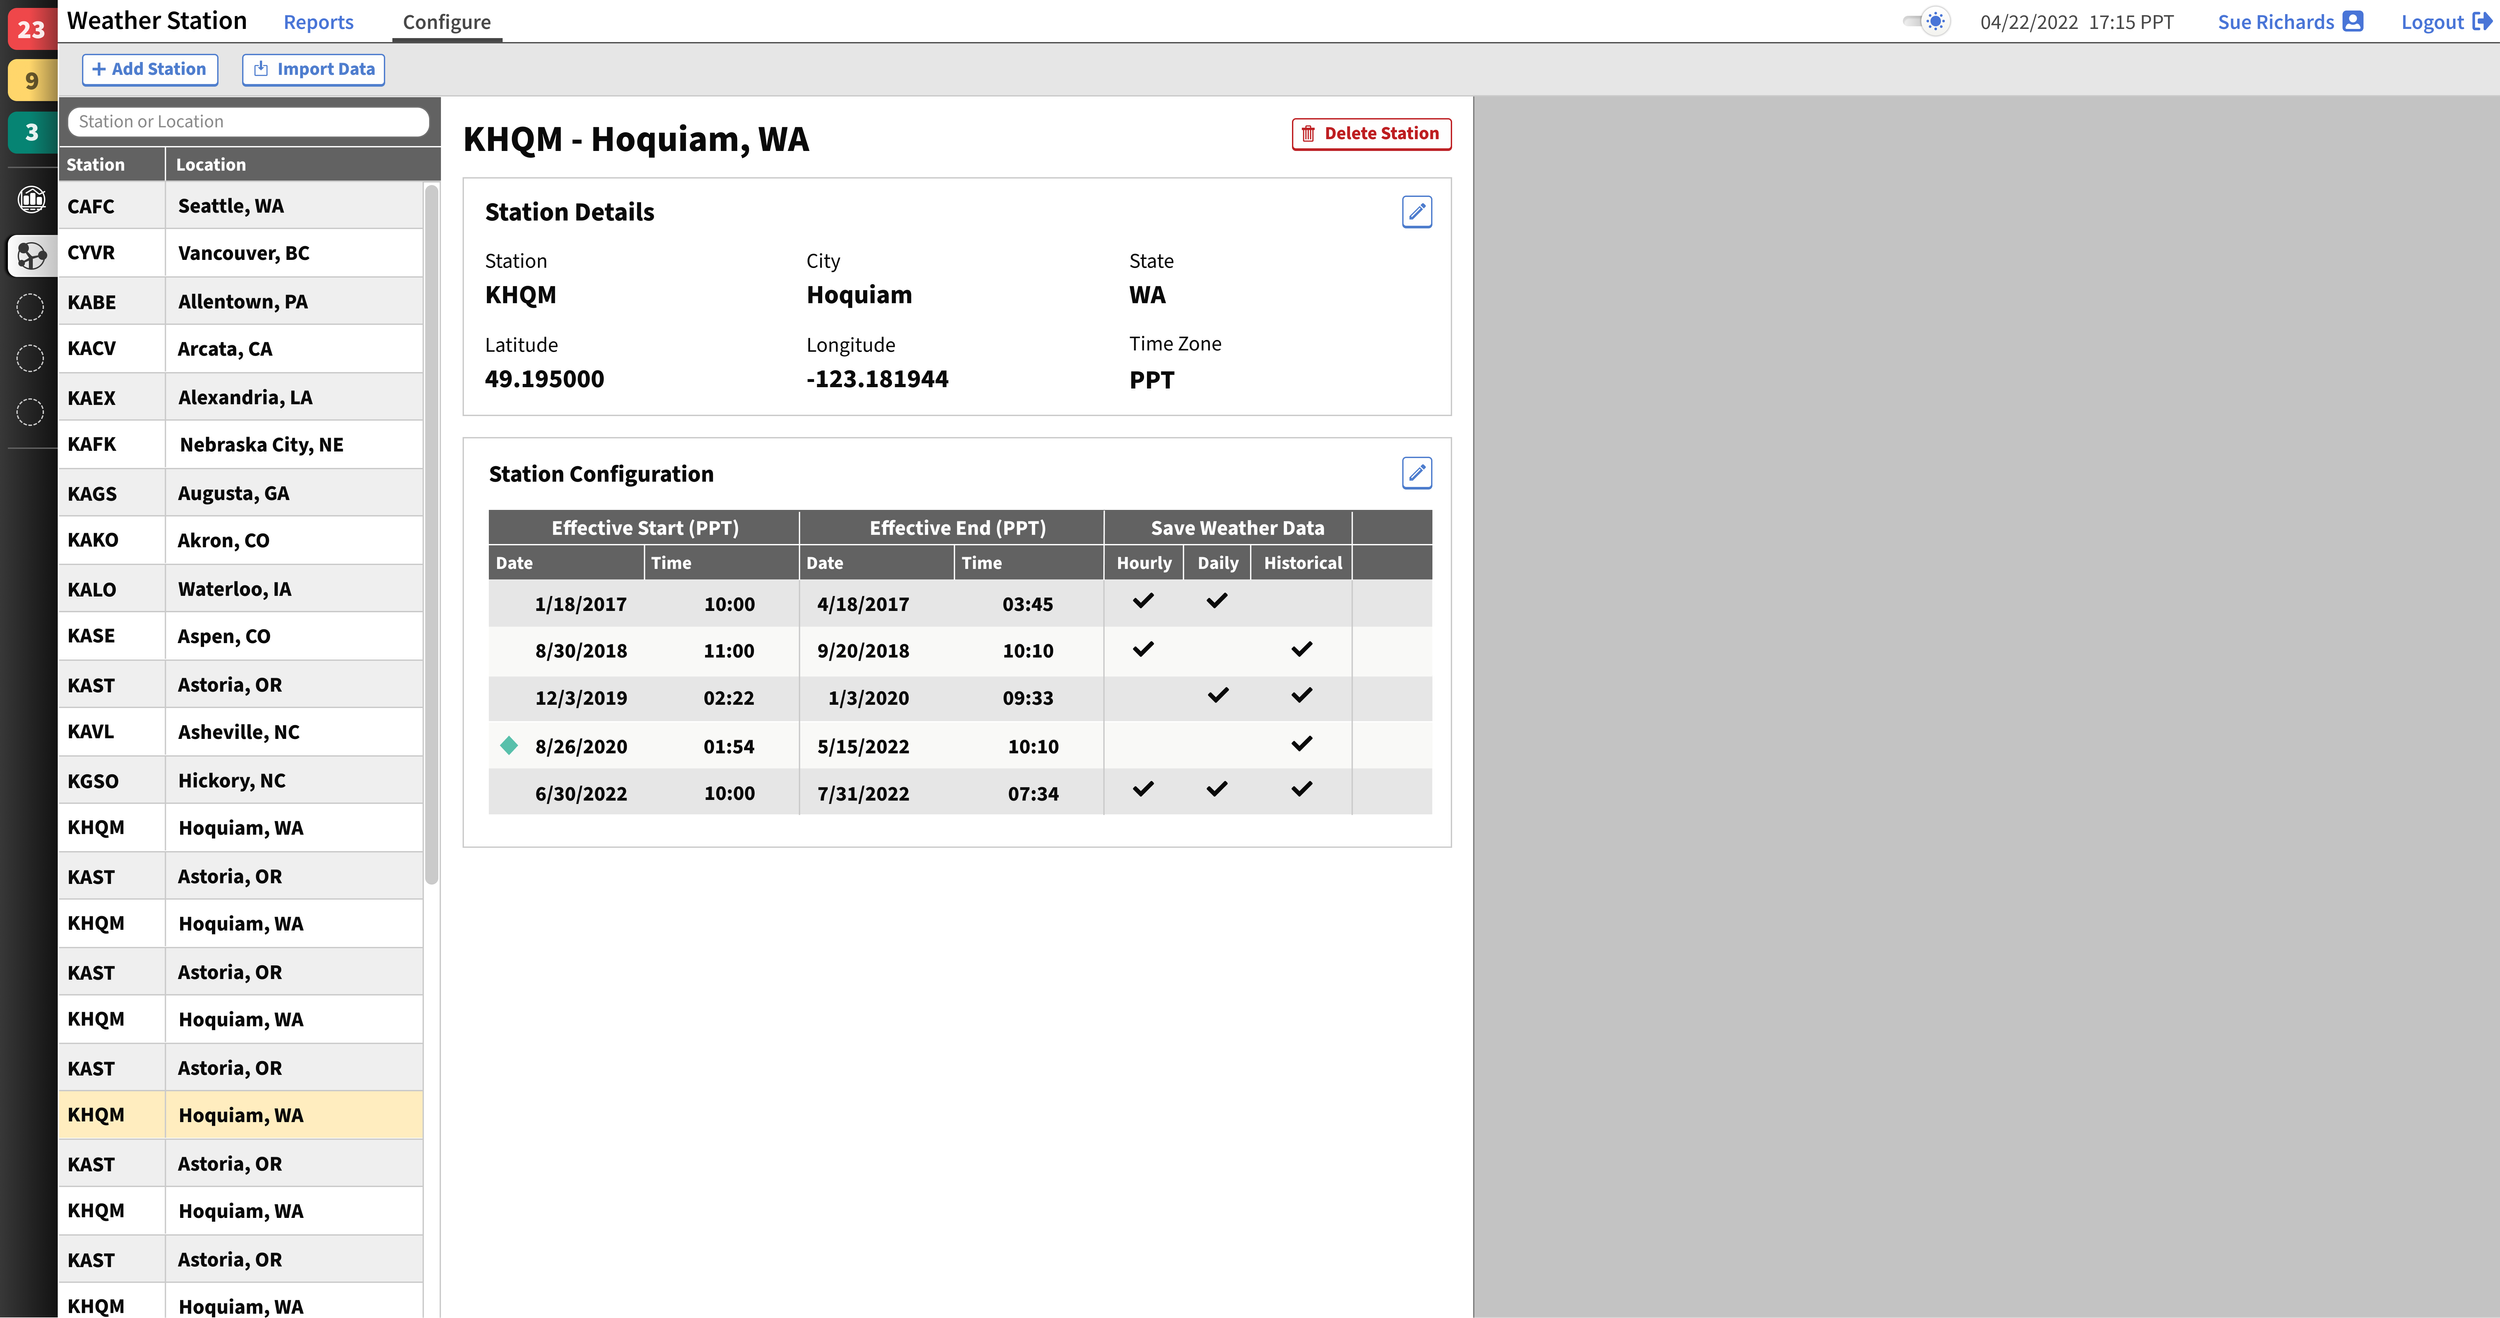The image size is (2500, 1318).
Task: Select the KAKO Akron, CO row
Action: pos(241,540)
